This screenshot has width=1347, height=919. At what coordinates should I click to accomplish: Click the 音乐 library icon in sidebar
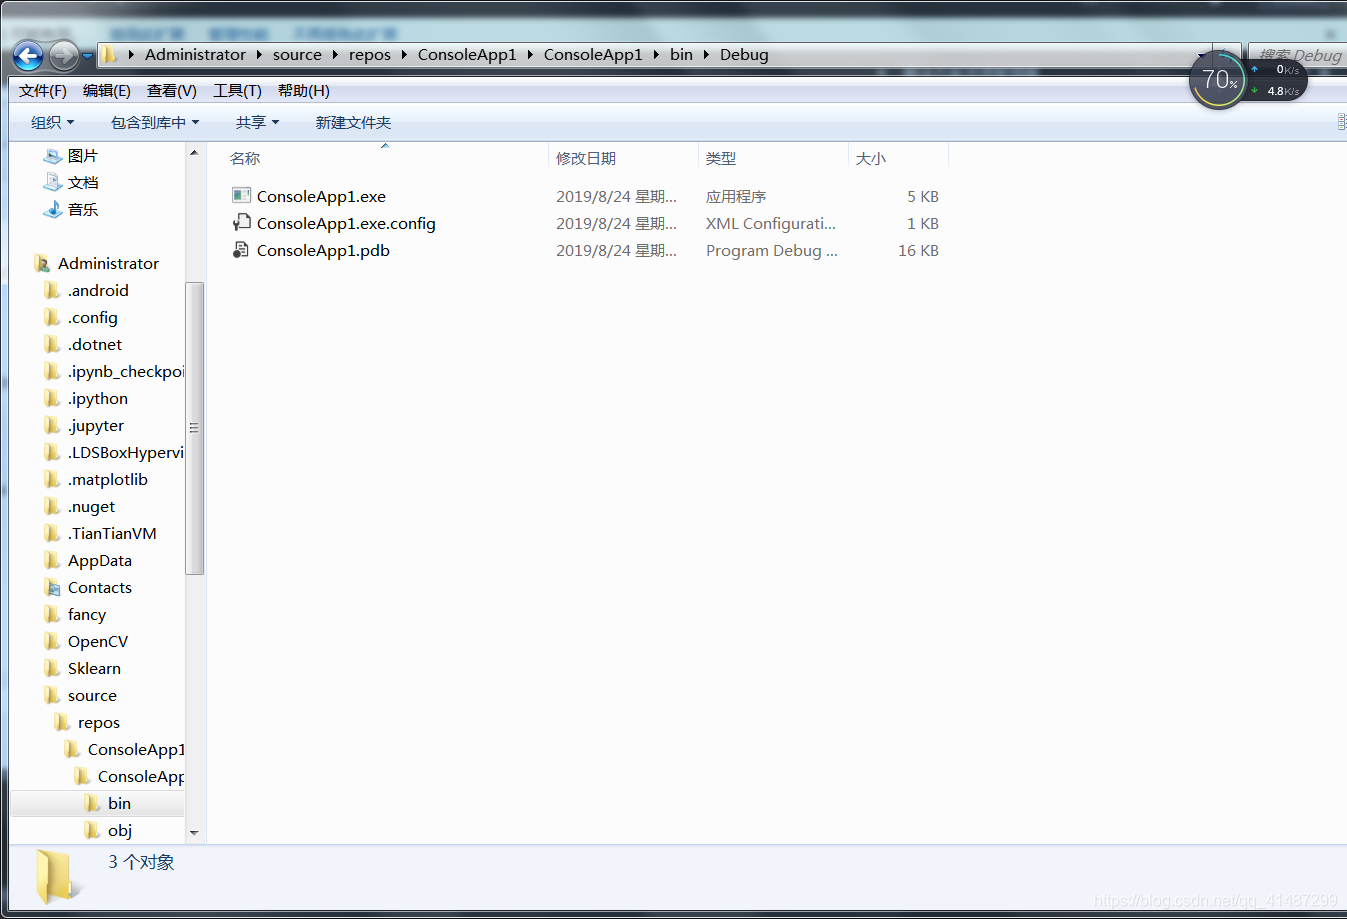(x=53, y=210)
